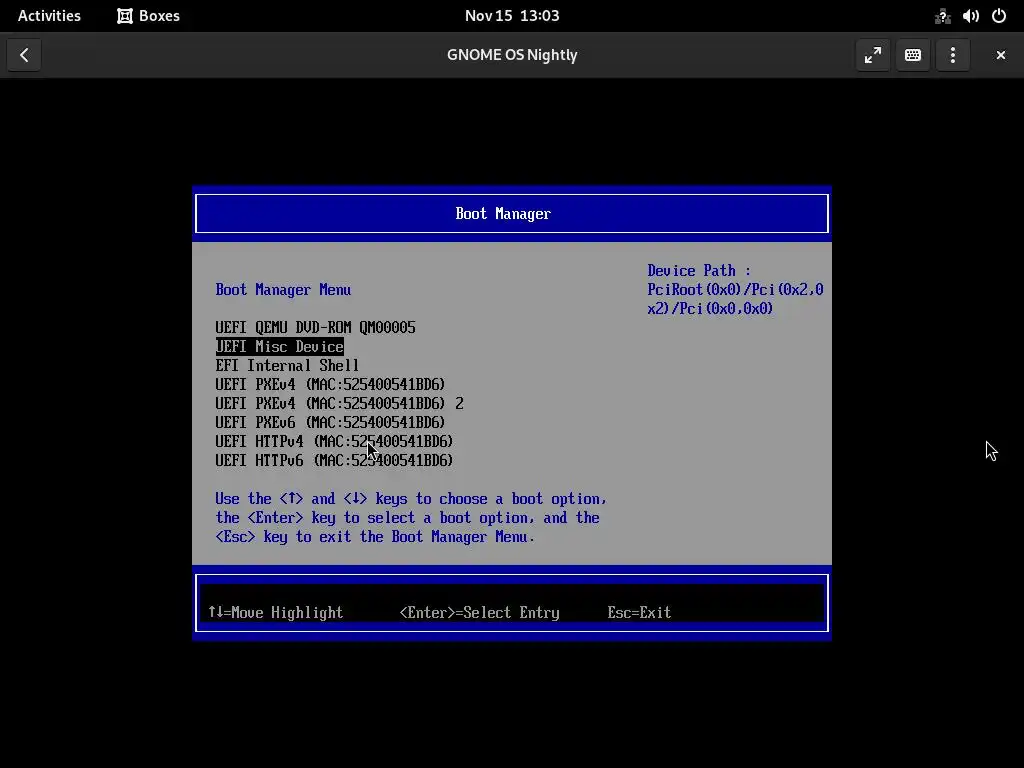Click the boot option instructions paragraph
This screenshot has width=1024, height=768.
pos(411,518)
